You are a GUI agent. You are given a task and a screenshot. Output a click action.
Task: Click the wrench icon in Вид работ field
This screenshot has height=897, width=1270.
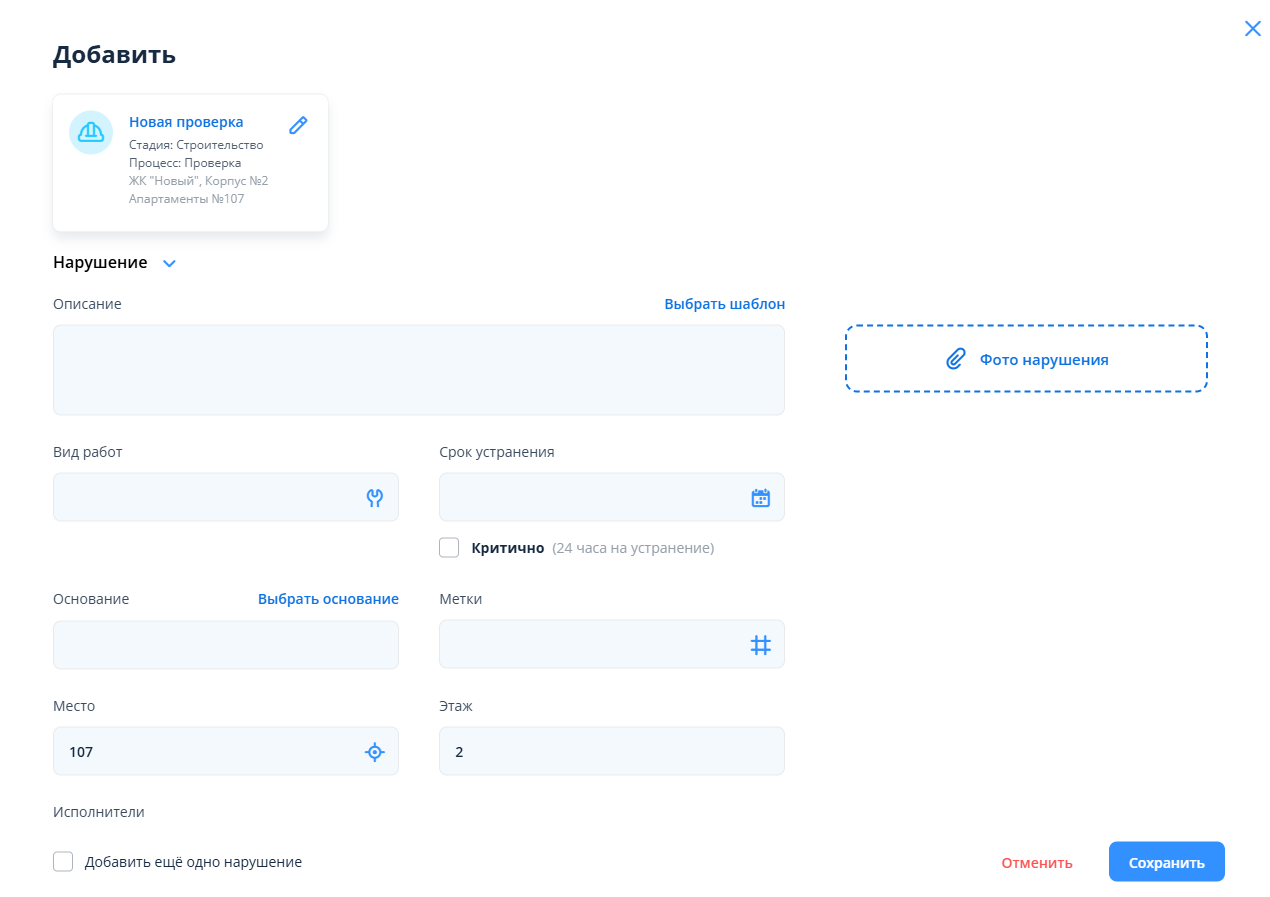pos(375,498)
